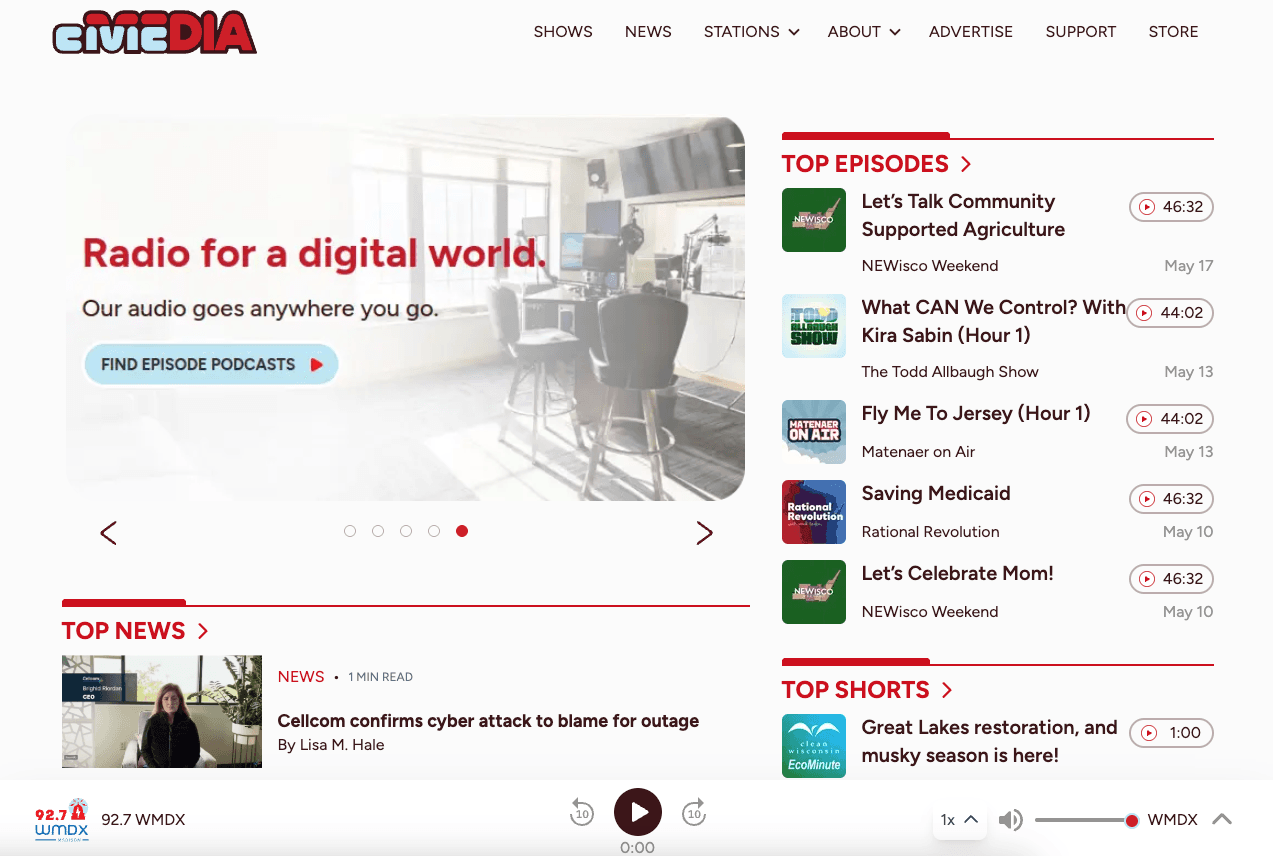Show next carousel slide arrow
This screenshot has height=856, width=1273.
pos(705,533)
